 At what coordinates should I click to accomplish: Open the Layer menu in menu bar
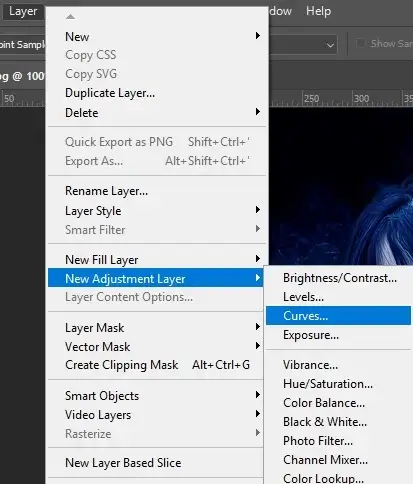coord(23,11)
